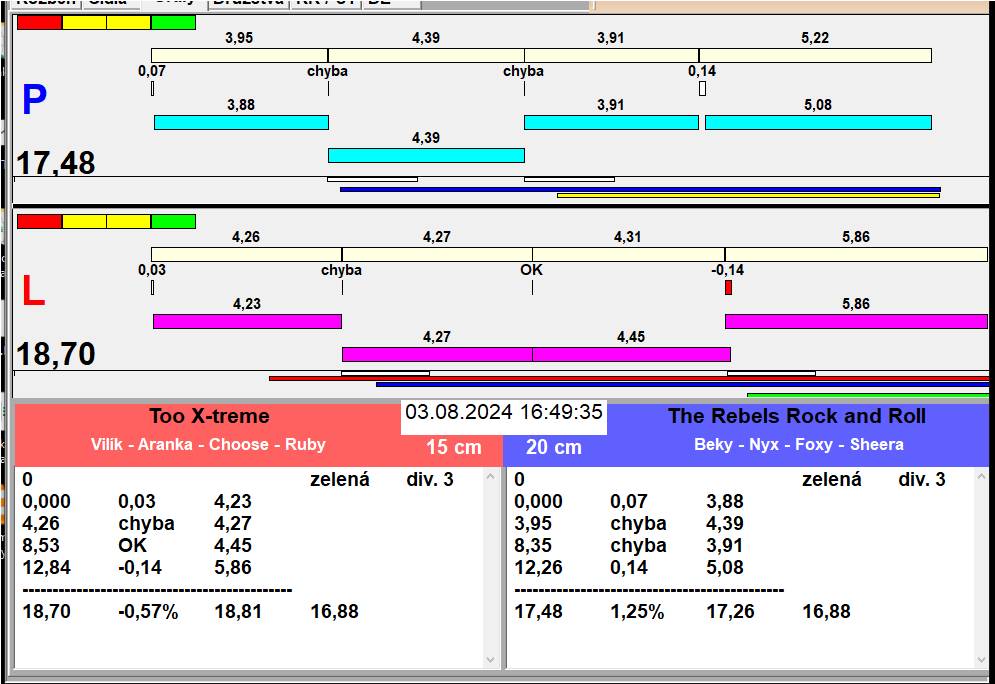Click the red start light in lane P
Image resolution: width=995 pixels, height=684 pixels.
click(39, 22)
